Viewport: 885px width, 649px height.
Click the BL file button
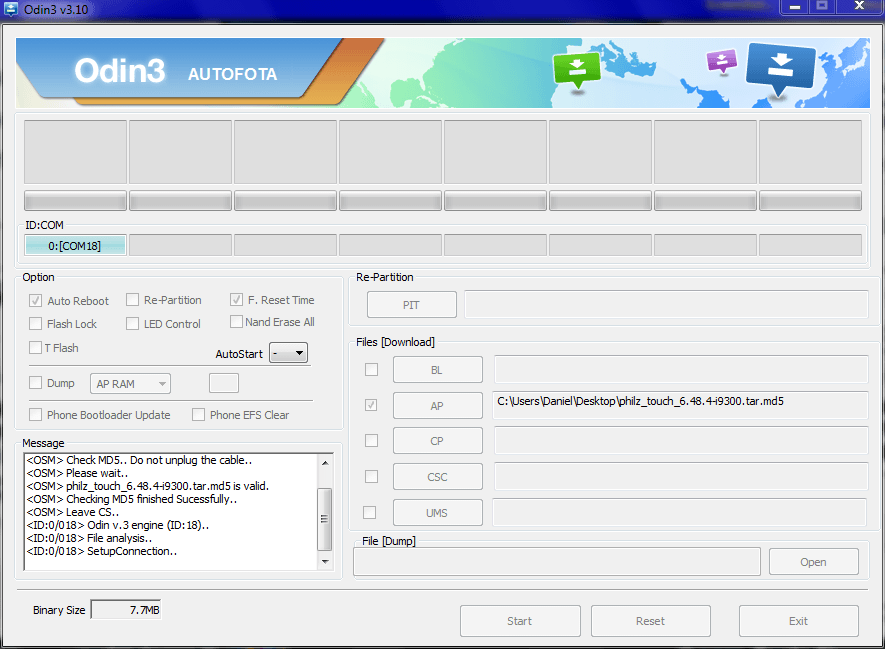(437, 370)
